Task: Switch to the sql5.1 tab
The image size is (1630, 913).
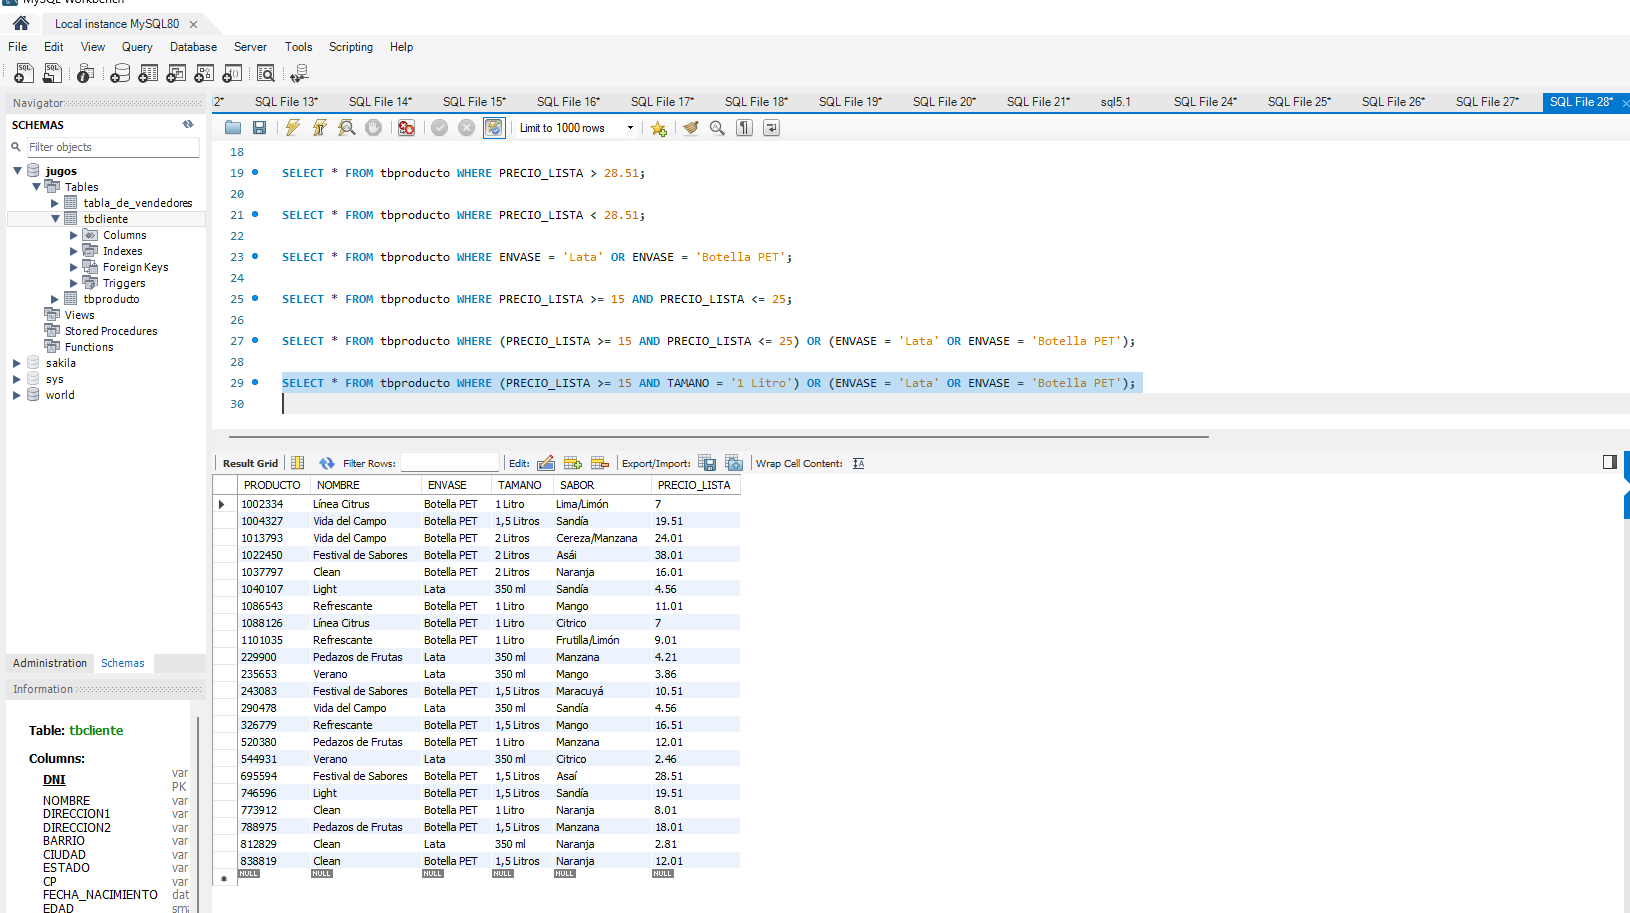Action: pos(1116,102)
